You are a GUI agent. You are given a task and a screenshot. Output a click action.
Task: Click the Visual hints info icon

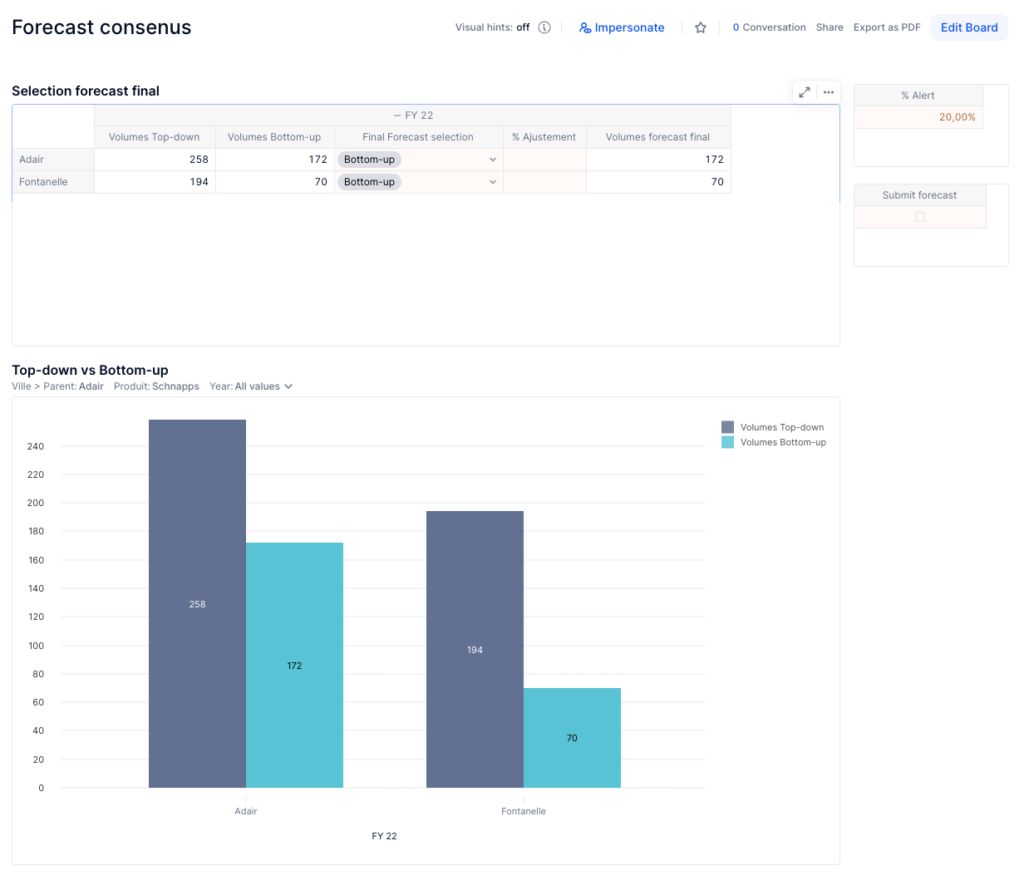[x=544, y=28]
